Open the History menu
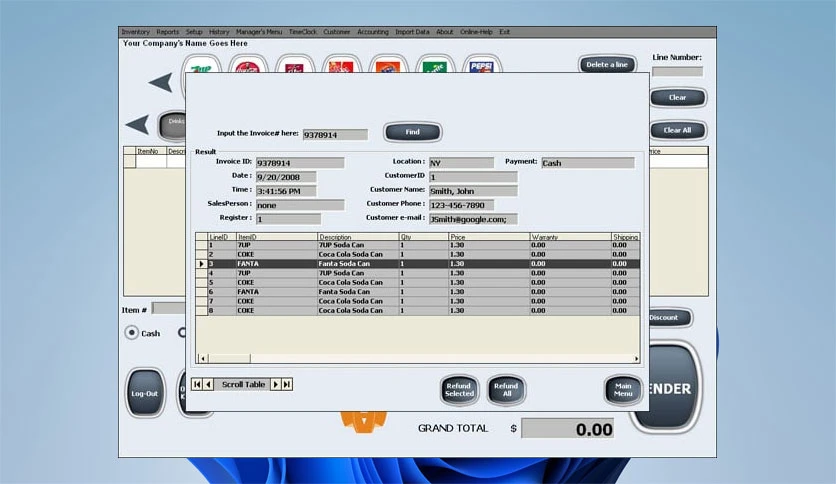 pos(219,32)
